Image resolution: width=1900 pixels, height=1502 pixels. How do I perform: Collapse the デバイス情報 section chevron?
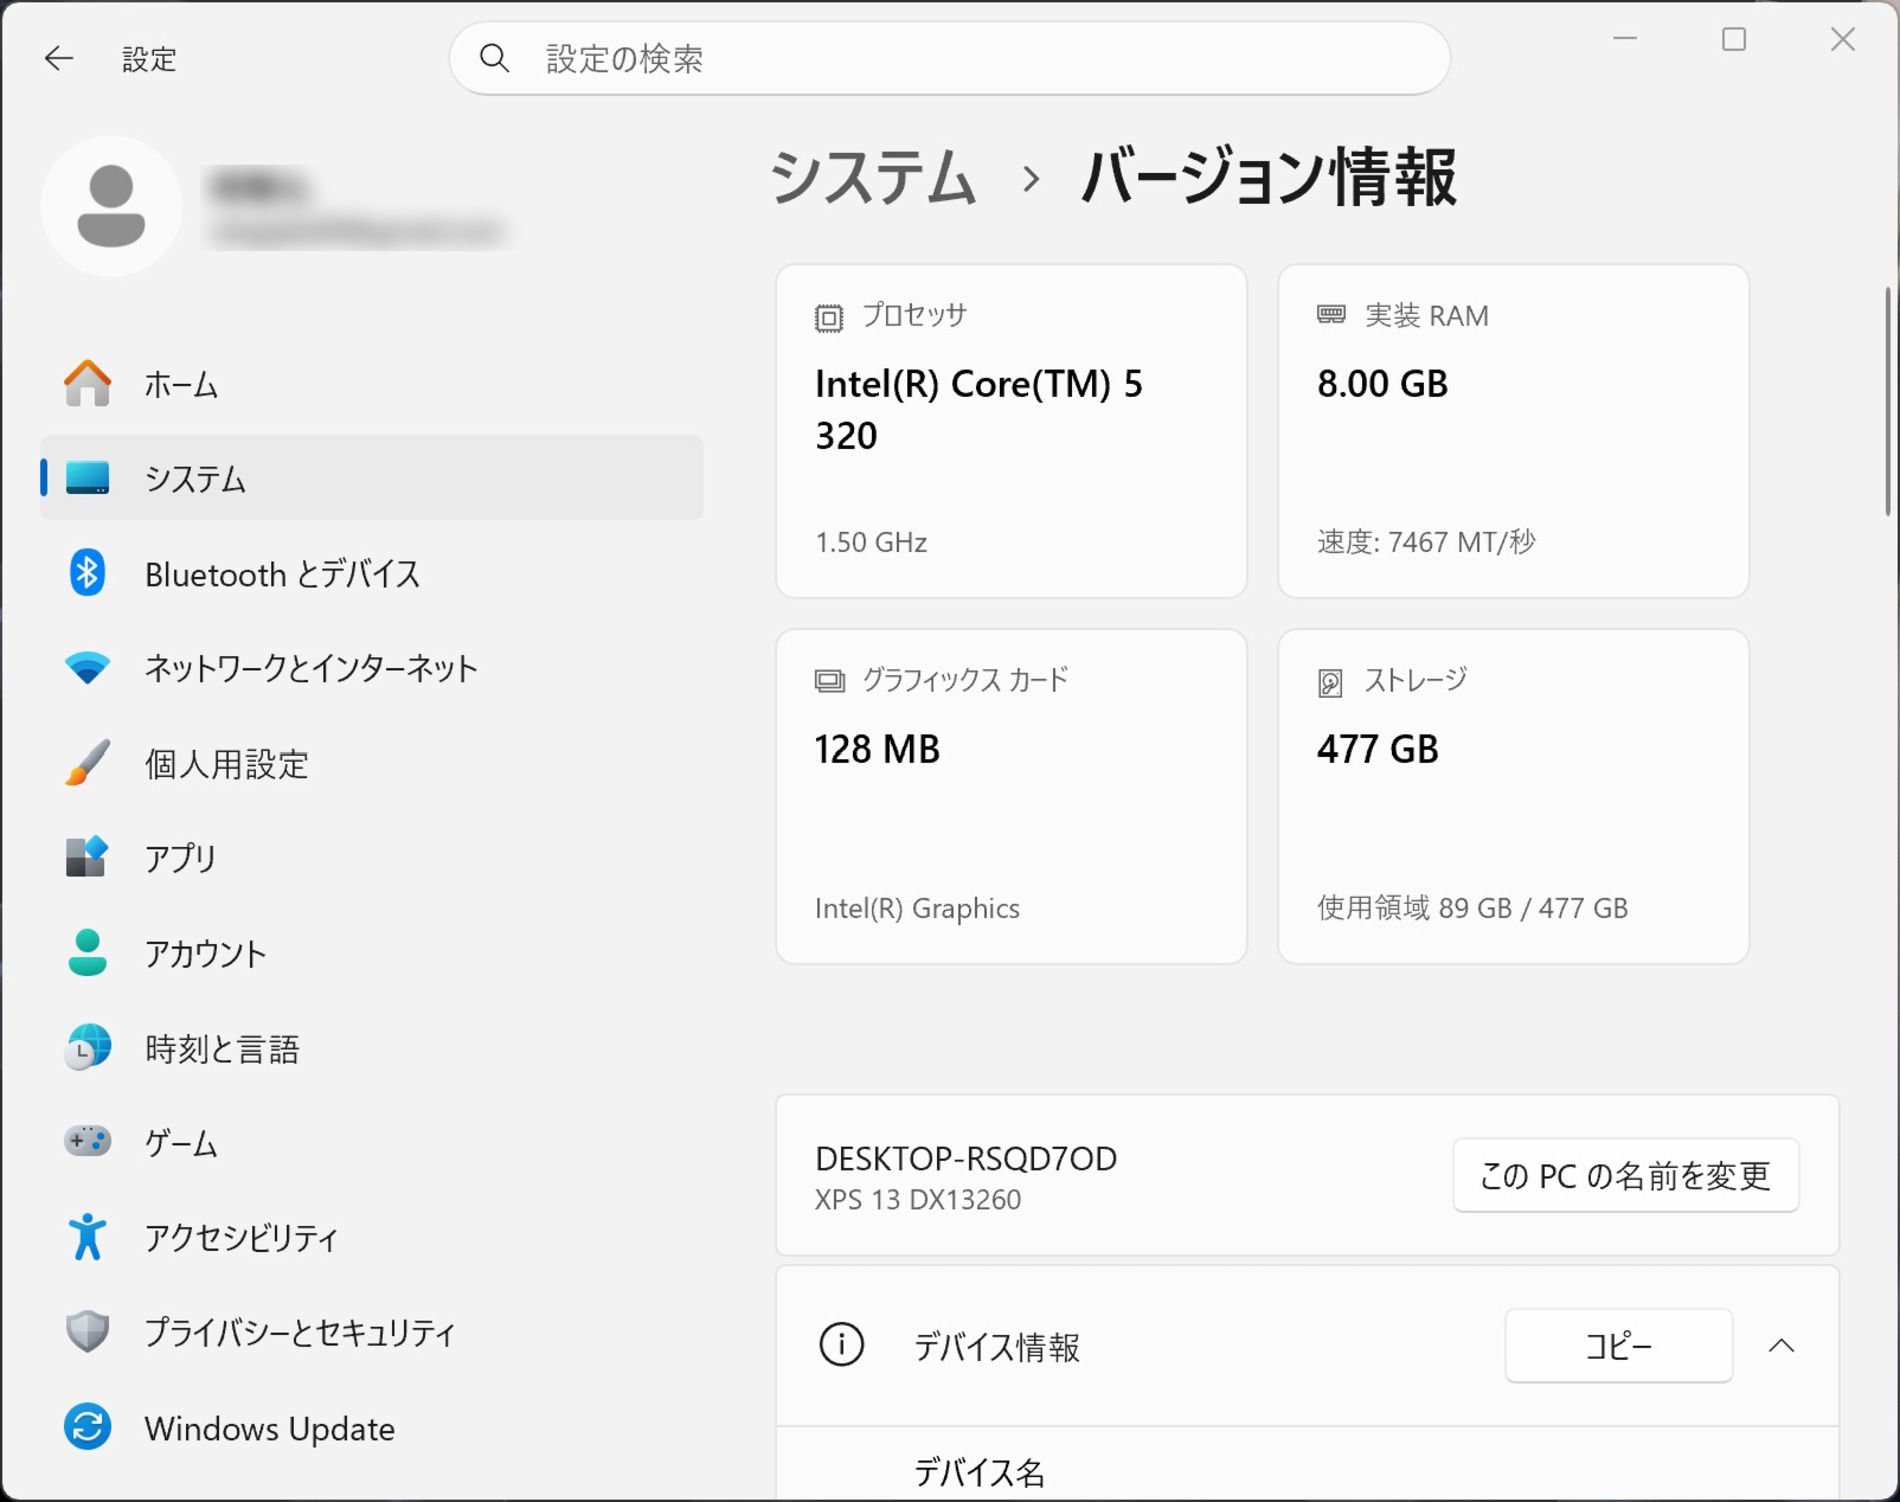pyautogui.click(x=1781, y=1346)
